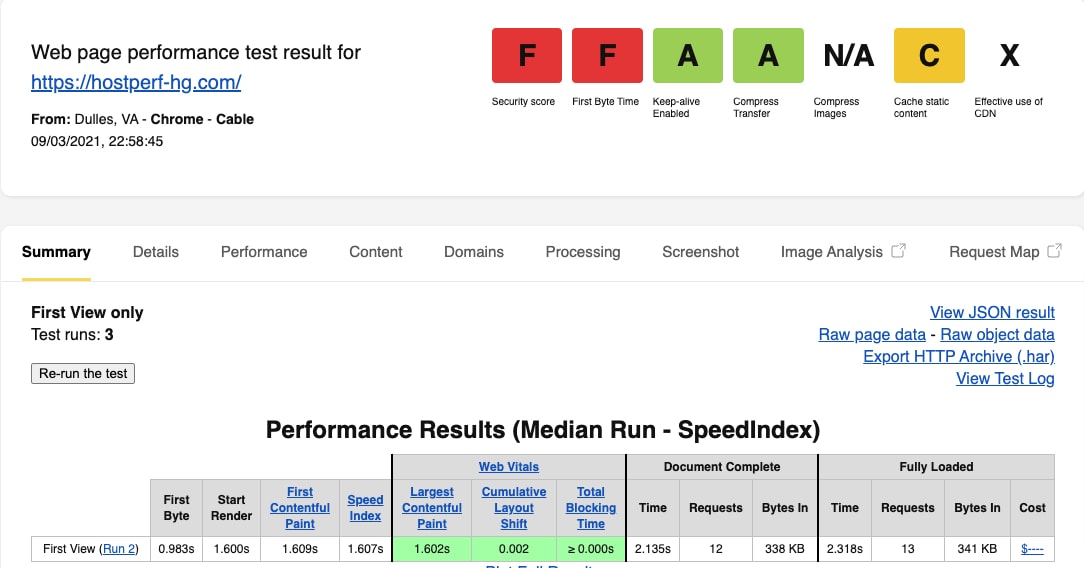This screenshot has height=568, width=1084.
Task: Open the Image Analysis tab
Action: [832, 252]
